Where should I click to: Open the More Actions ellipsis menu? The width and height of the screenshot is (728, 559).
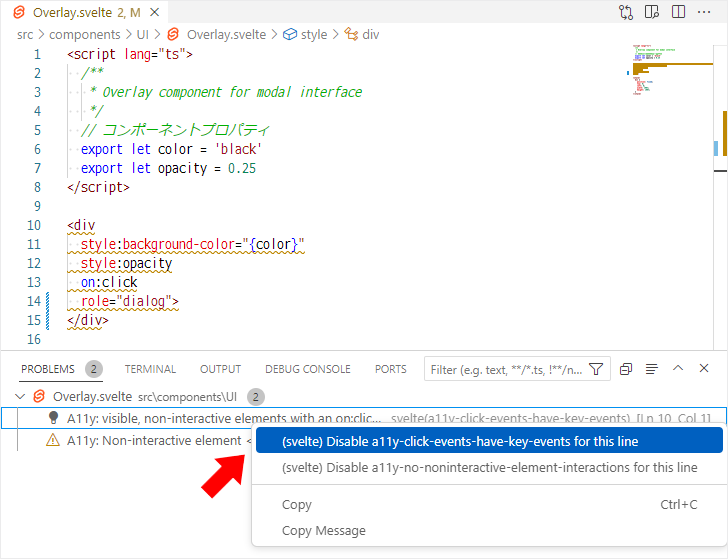click(704, 12)
